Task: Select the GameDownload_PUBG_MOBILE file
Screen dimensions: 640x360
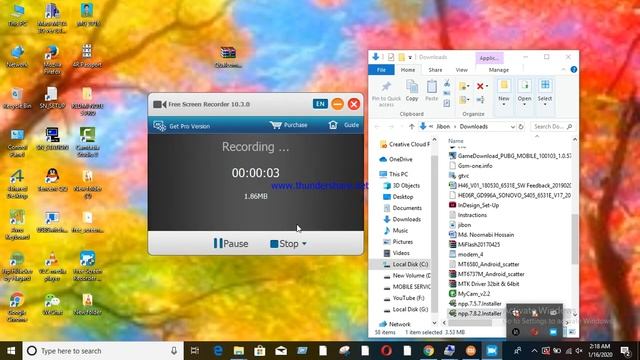Action: point(510,156)
